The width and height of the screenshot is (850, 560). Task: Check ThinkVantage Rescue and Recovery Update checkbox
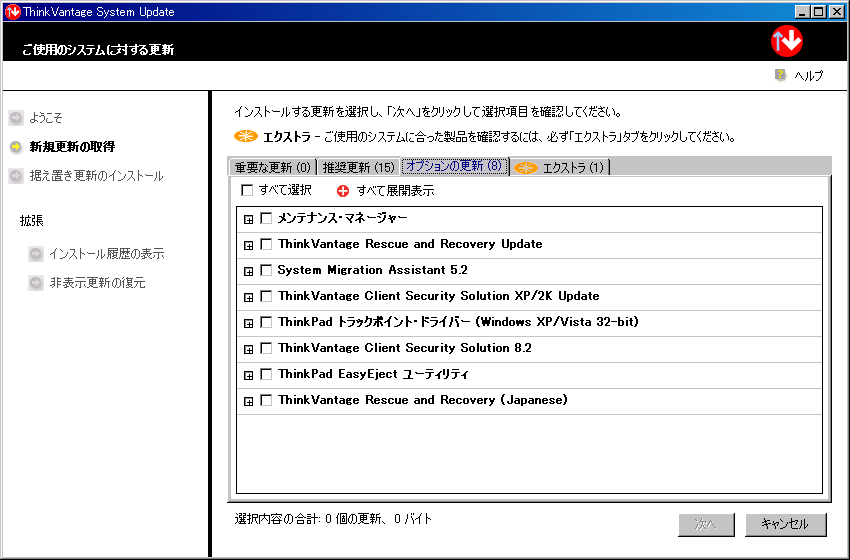tap(266, 244)
